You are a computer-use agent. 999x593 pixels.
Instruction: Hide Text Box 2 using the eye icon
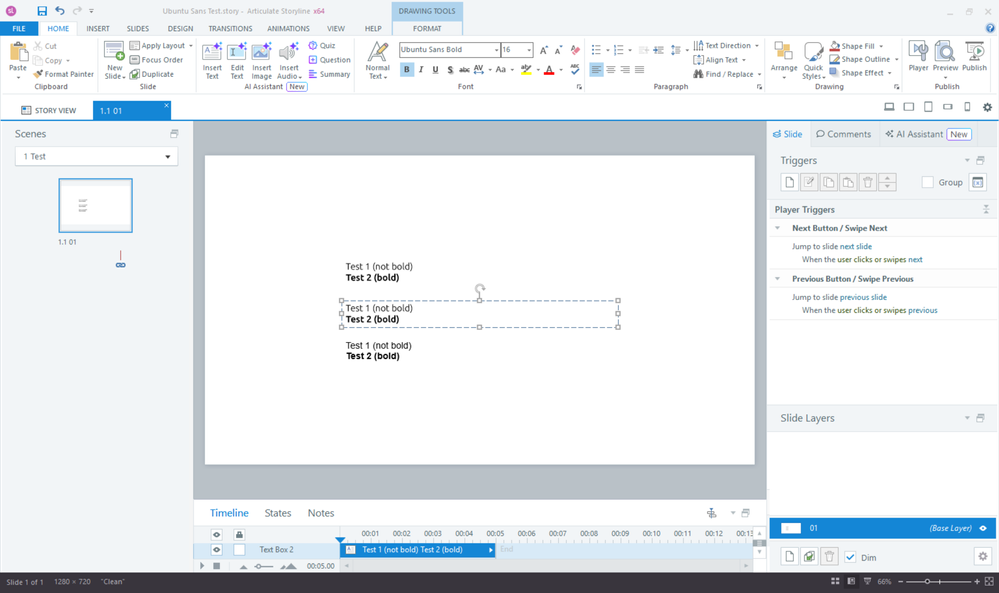pyautogui.click(x=217, y=550)
